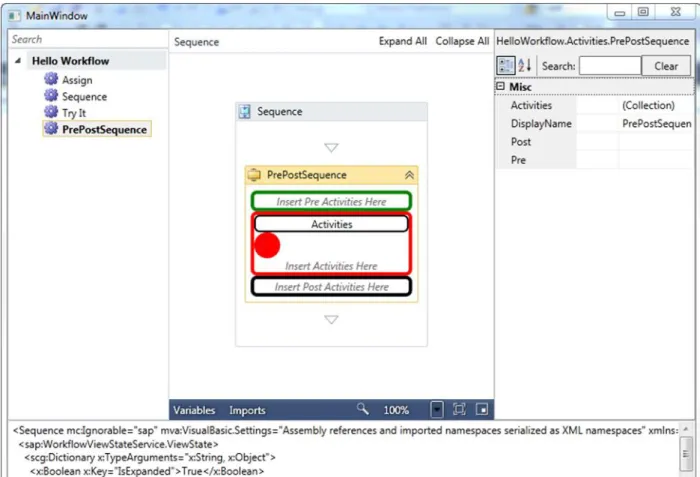
Task: Click the x:Boolean IsExpanded XAML line
Action: pos(147,471)
